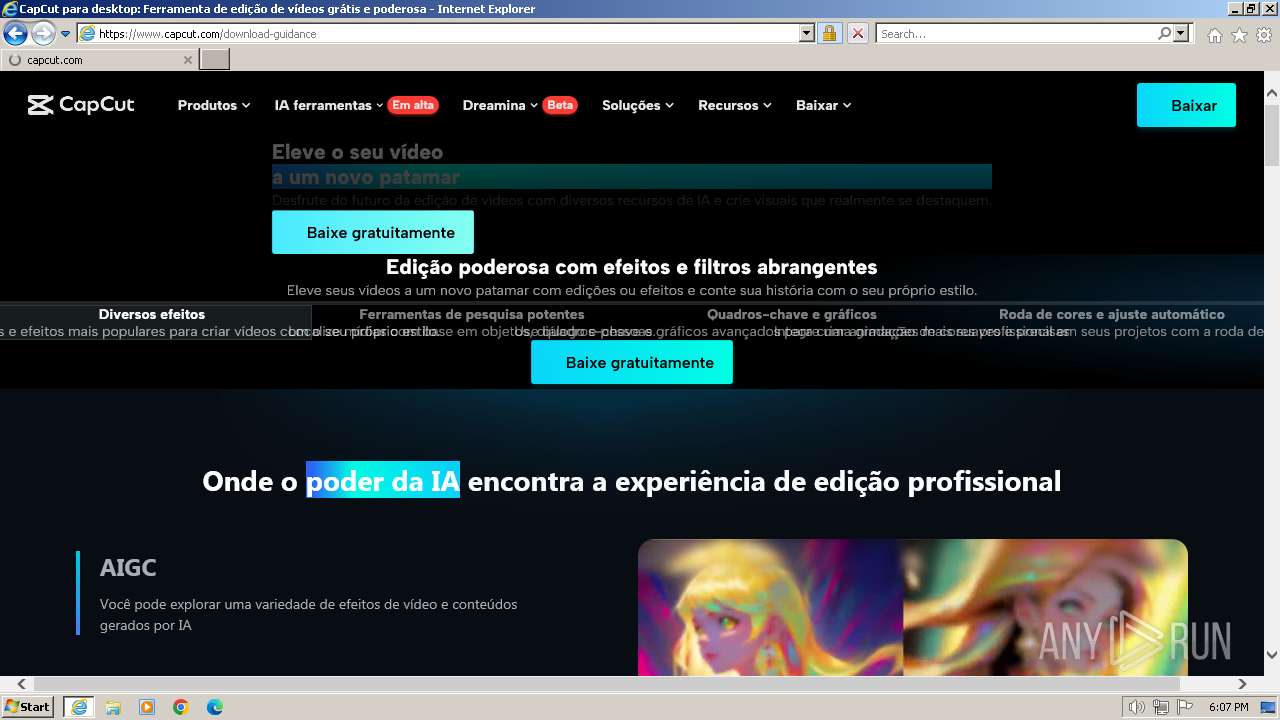Expand the Baixar nav menu
The height and width of the screenshot is (720, 1280).
(x=824, y=105)
